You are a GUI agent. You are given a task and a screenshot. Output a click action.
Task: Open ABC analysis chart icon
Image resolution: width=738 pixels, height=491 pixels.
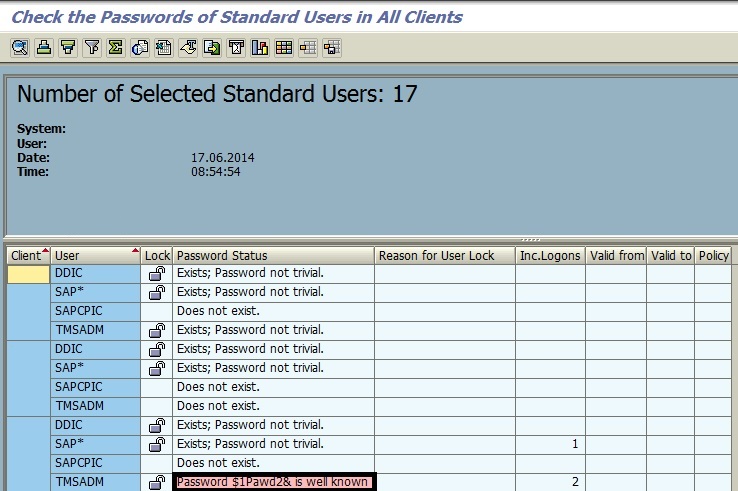260,48
